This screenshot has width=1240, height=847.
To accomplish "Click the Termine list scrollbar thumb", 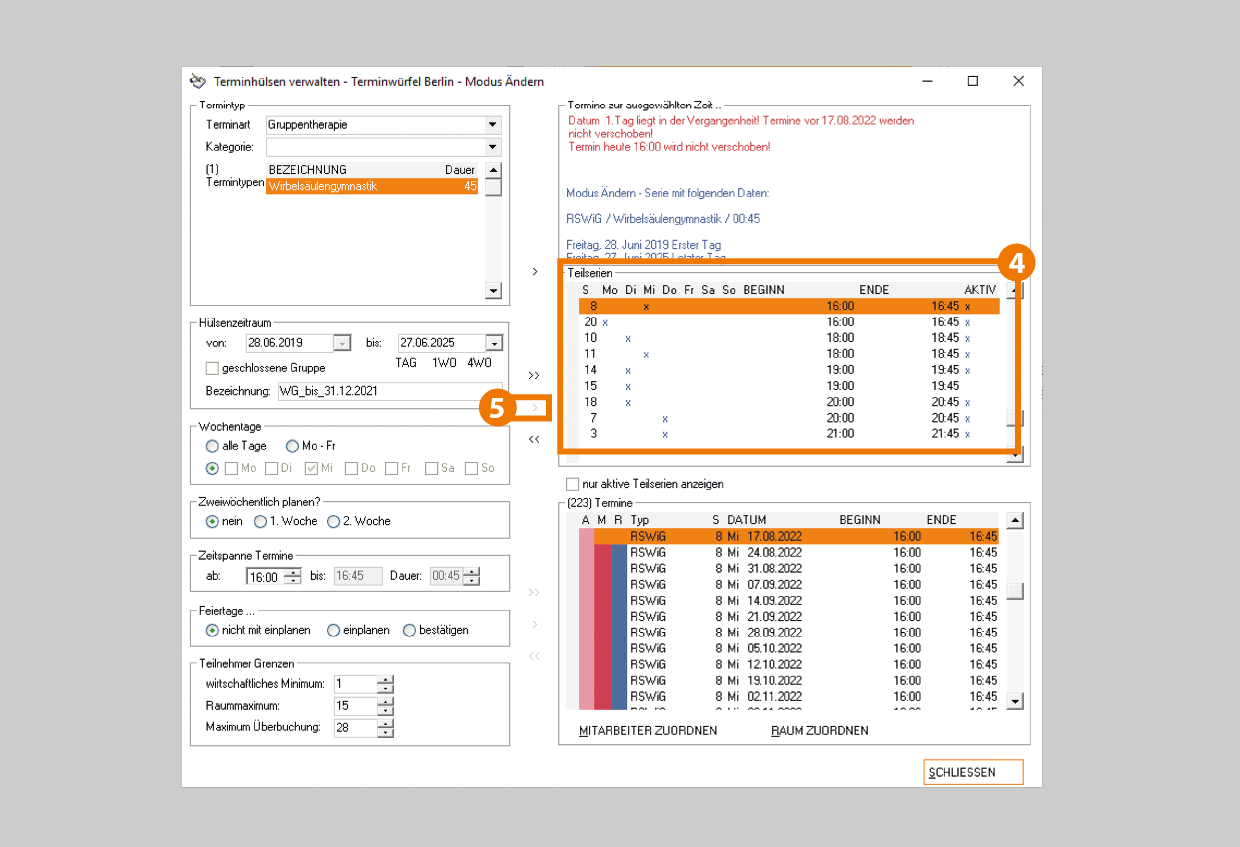I will [1015, 591].
